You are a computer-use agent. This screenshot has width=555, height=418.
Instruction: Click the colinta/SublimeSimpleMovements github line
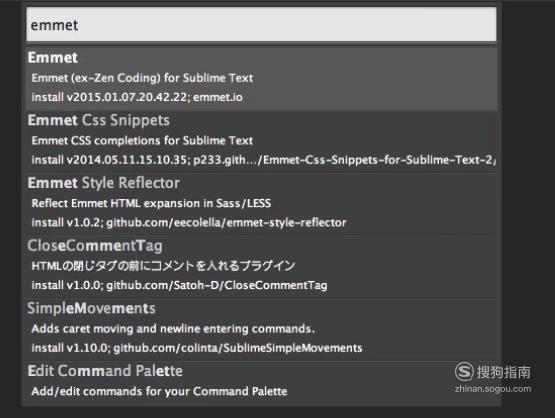[197, 348]
